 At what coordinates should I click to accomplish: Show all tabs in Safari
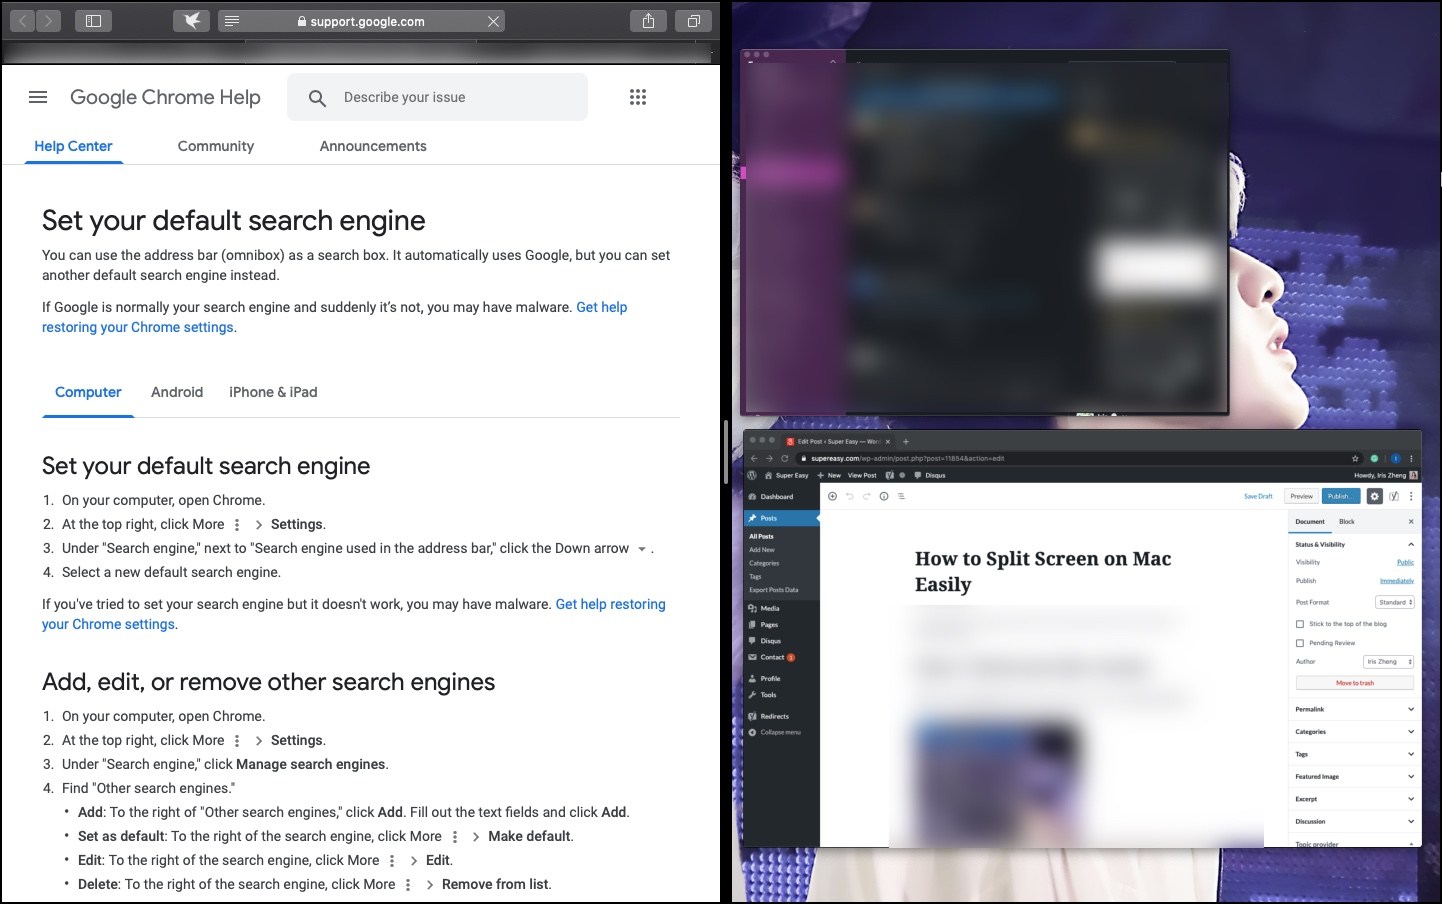point(693,21)
